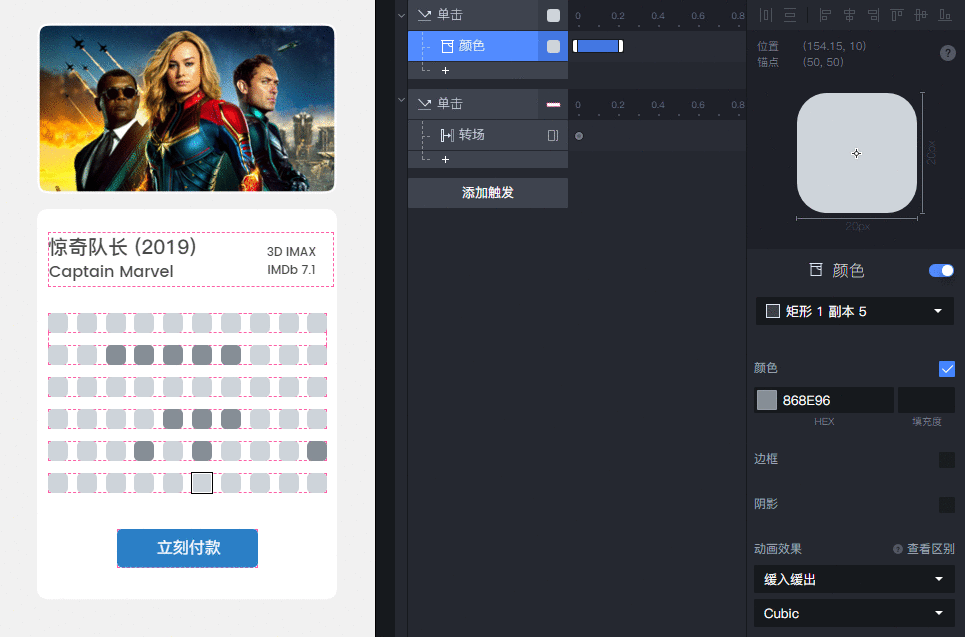Collapse the first 单击 trigger group
The image size is (965, 637).
click(401, 15)
